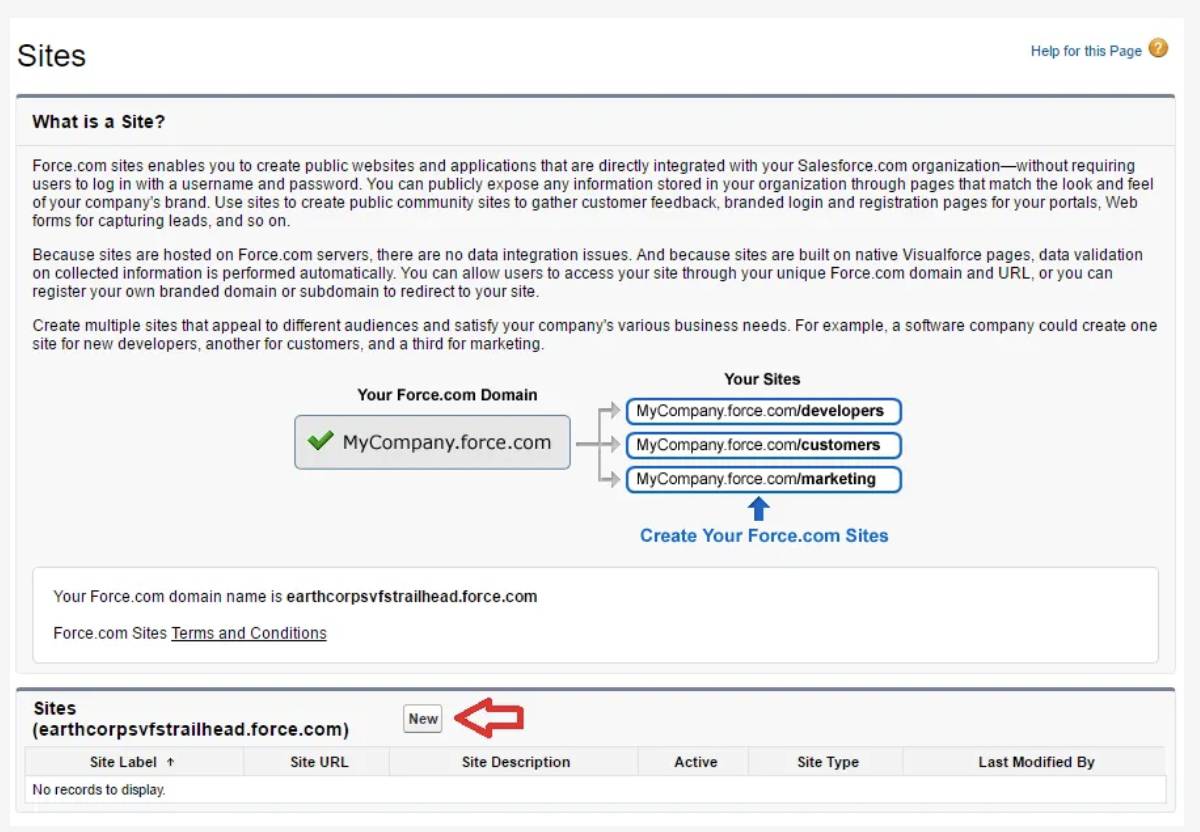Click the sort ascending arrow beside Site Label
This screenshot has height=832, width=1200.
(x=170, y=762)
